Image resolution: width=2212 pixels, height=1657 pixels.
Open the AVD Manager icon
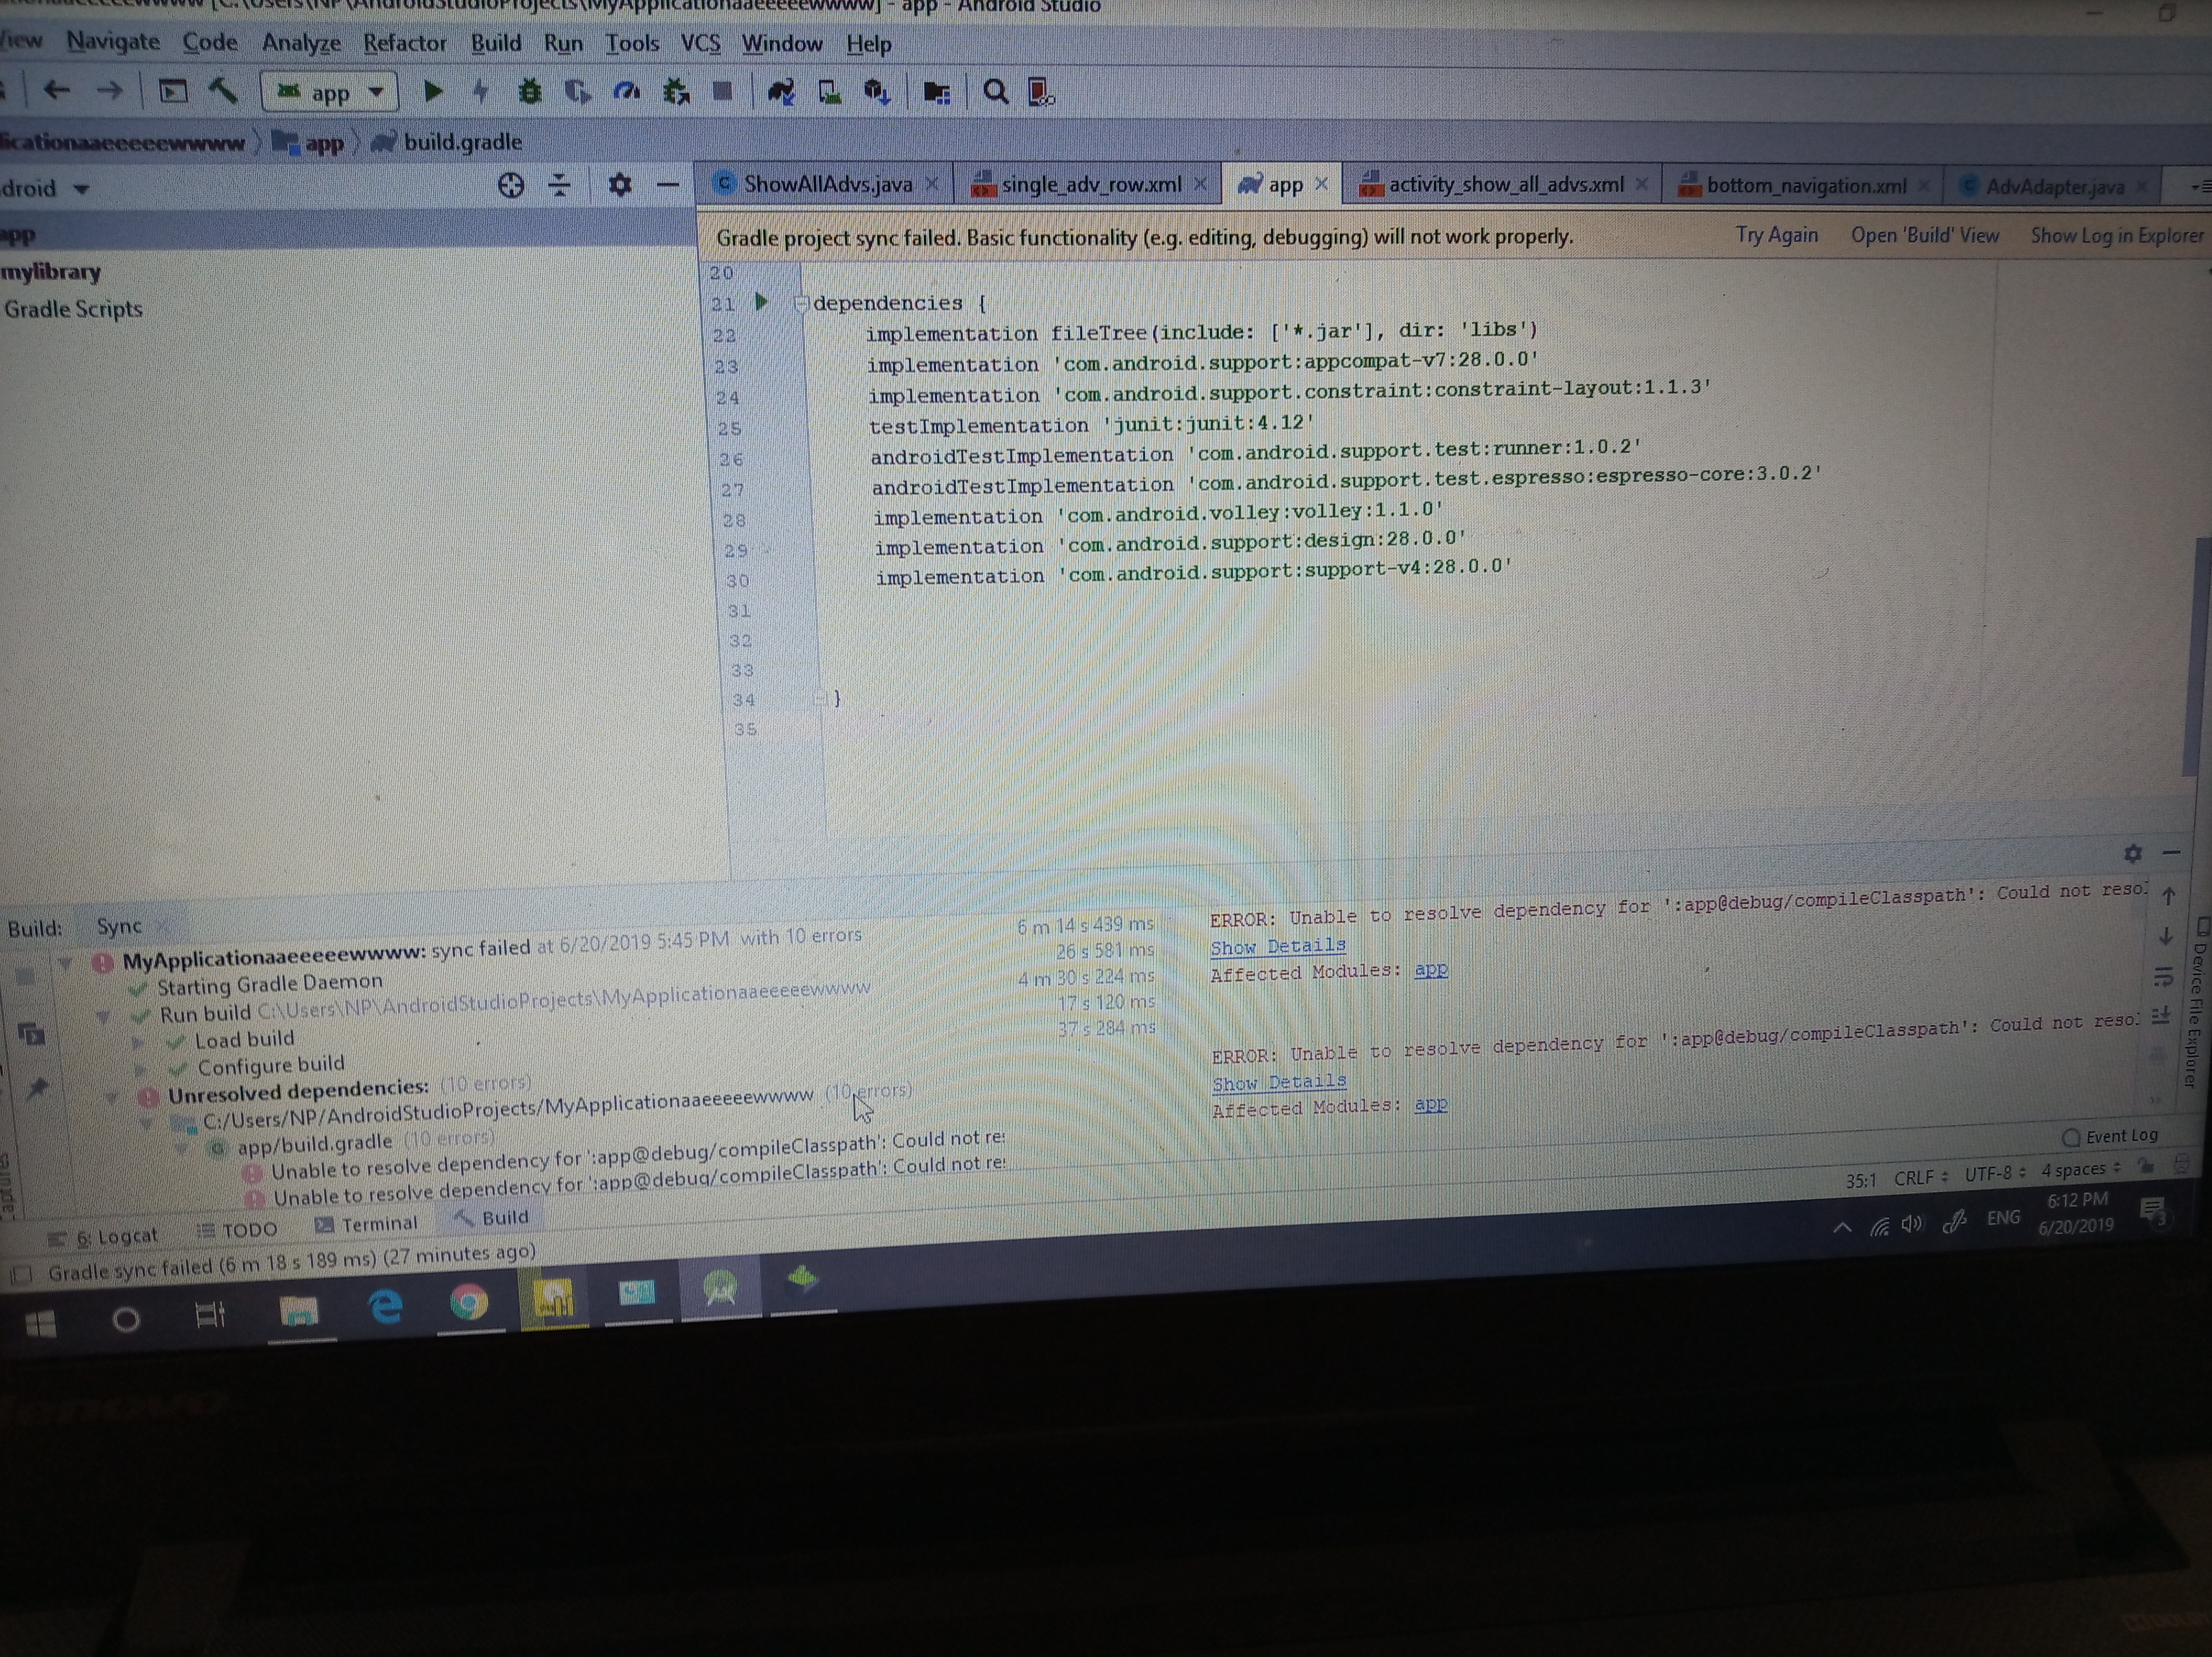pos(829,93)
